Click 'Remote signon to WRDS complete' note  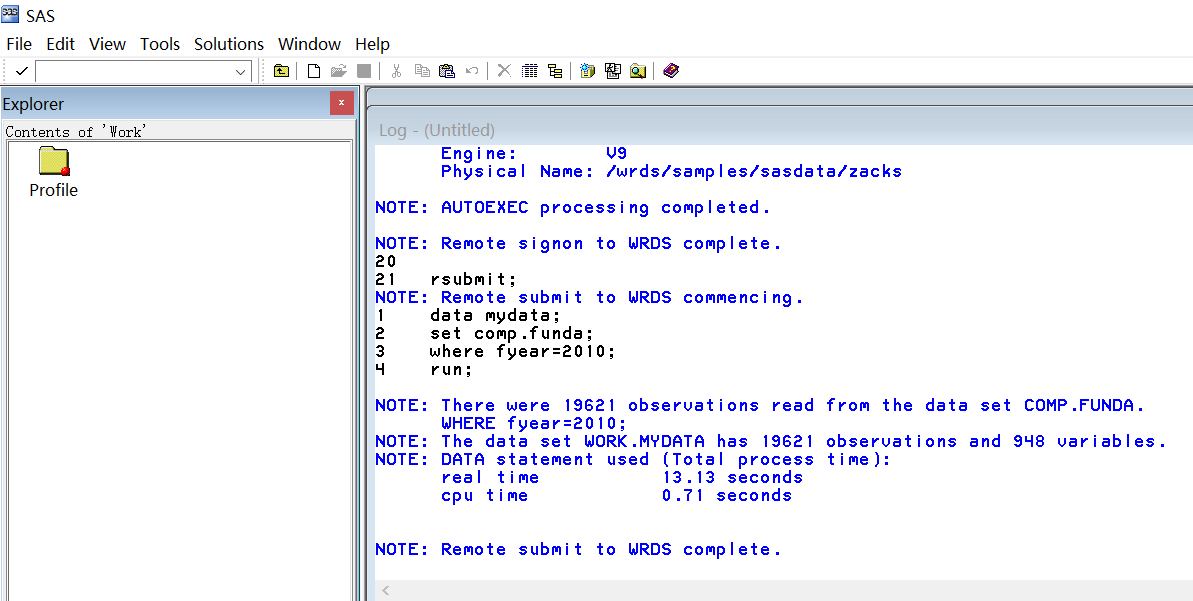578,243
